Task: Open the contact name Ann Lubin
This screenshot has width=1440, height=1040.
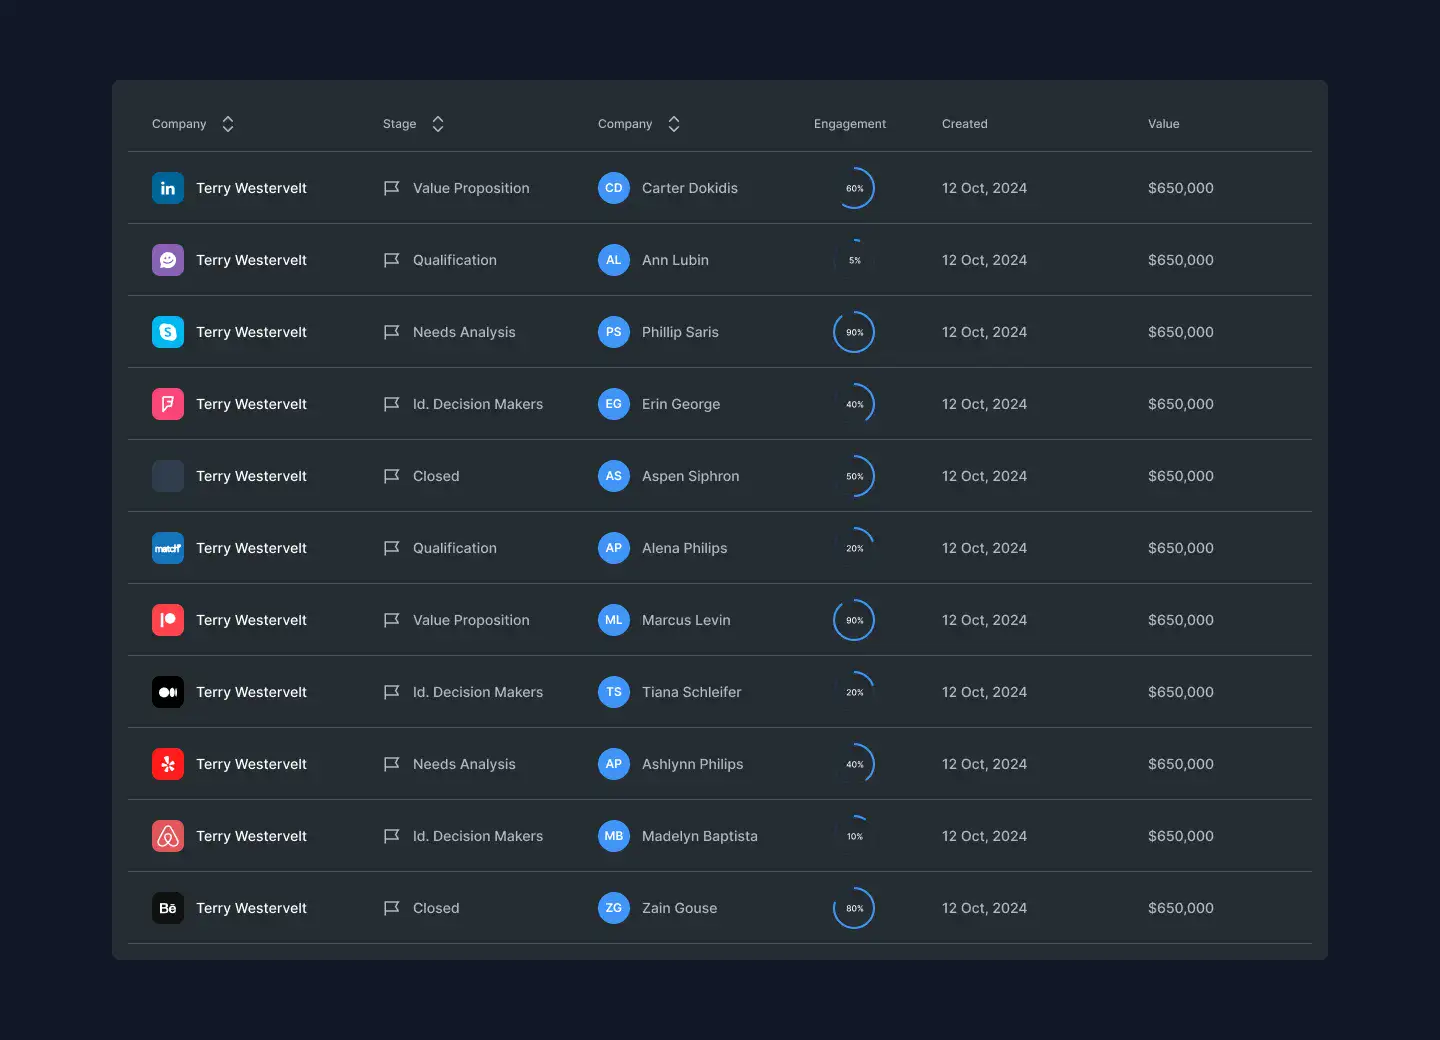Action: pos(675,260)
